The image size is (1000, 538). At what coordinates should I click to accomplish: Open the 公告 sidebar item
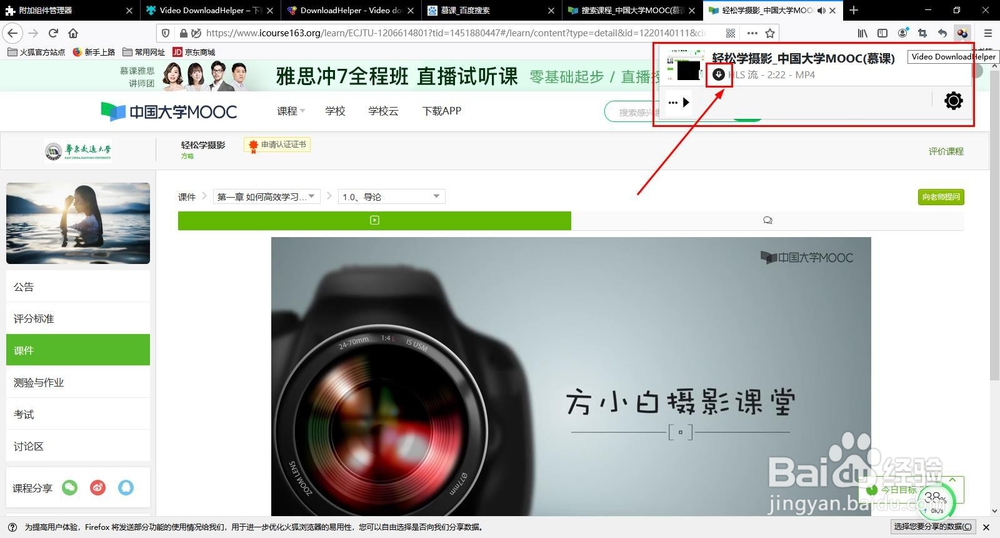78,287
